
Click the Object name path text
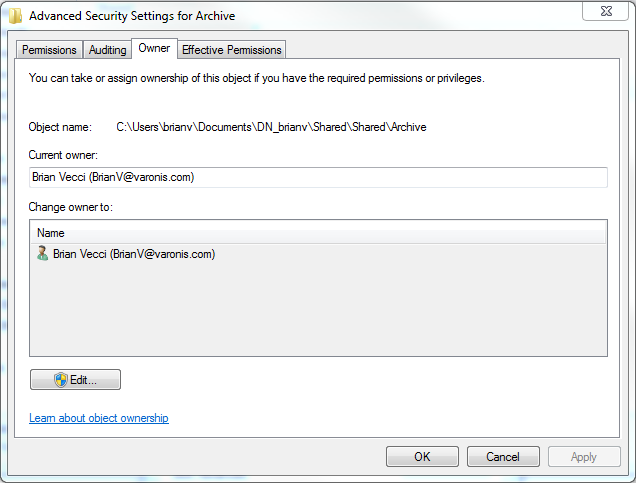pyautogui.click(x=271, y=127)
